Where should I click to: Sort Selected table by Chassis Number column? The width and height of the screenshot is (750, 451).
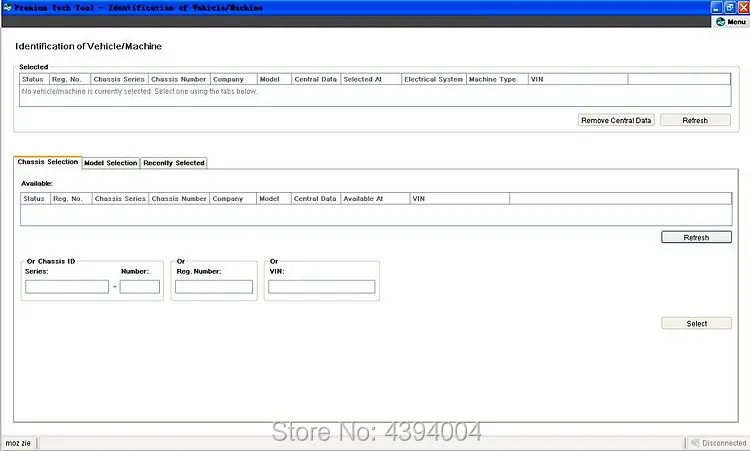pyautogui.click(x=179, y=79)
